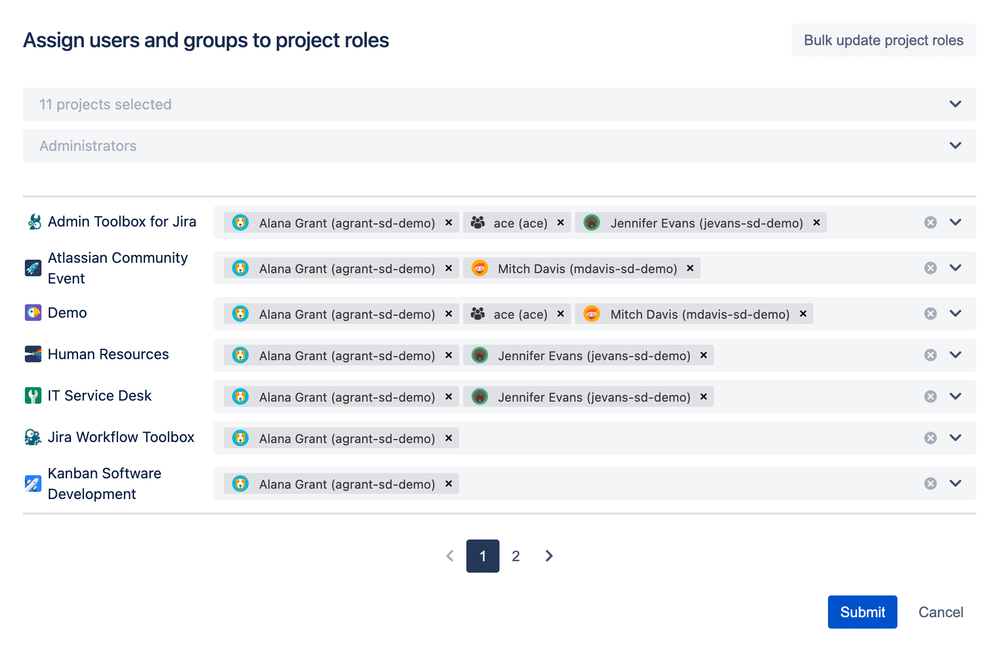Viewport: 999px width, 652px height.
Task: Go to page 2
Action: [x=516, y=556]
